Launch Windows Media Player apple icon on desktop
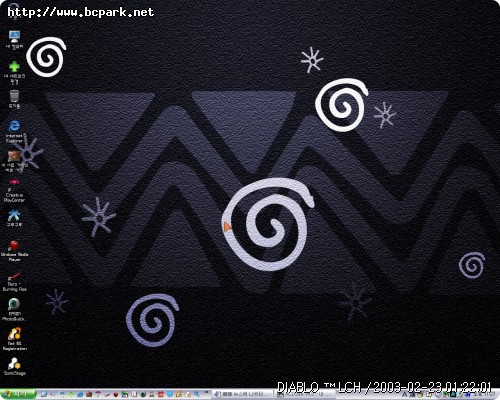The image size is (500, 400). click(14, 250)
